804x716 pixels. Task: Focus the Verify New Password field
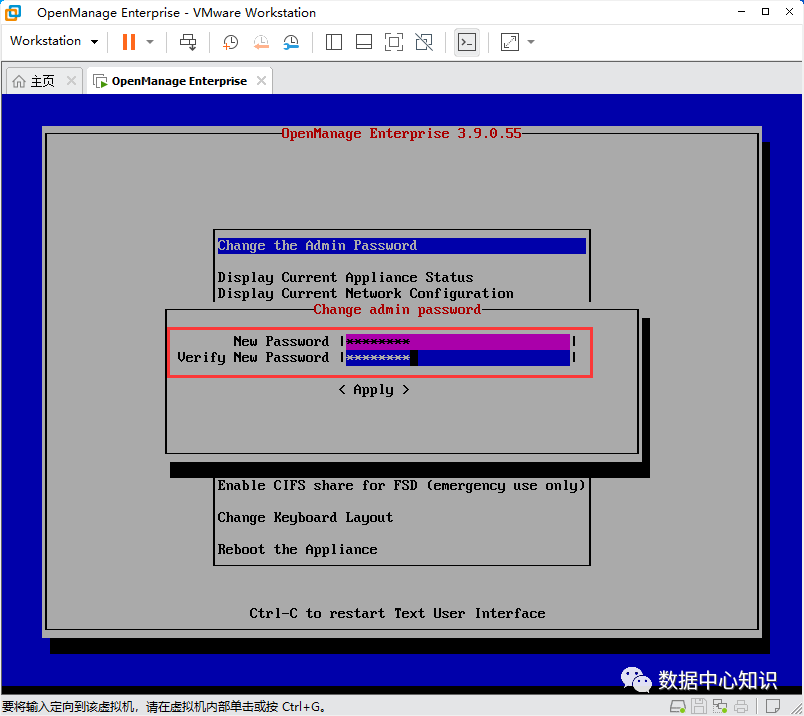(457, 358)
